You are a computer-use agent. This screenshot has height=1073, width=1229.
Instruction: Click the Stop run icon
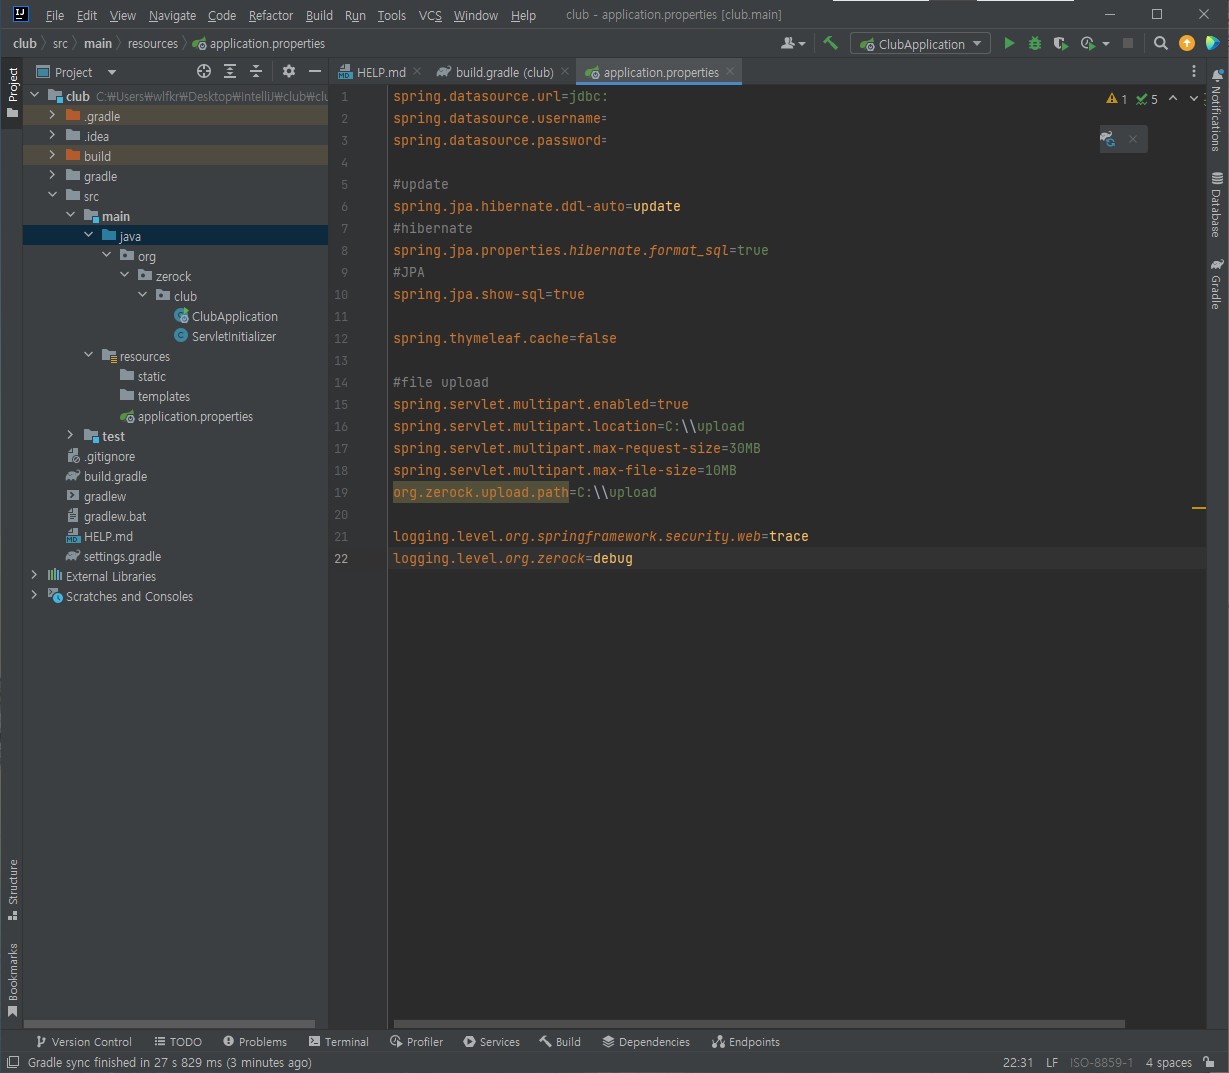(x=1128, y=43)
